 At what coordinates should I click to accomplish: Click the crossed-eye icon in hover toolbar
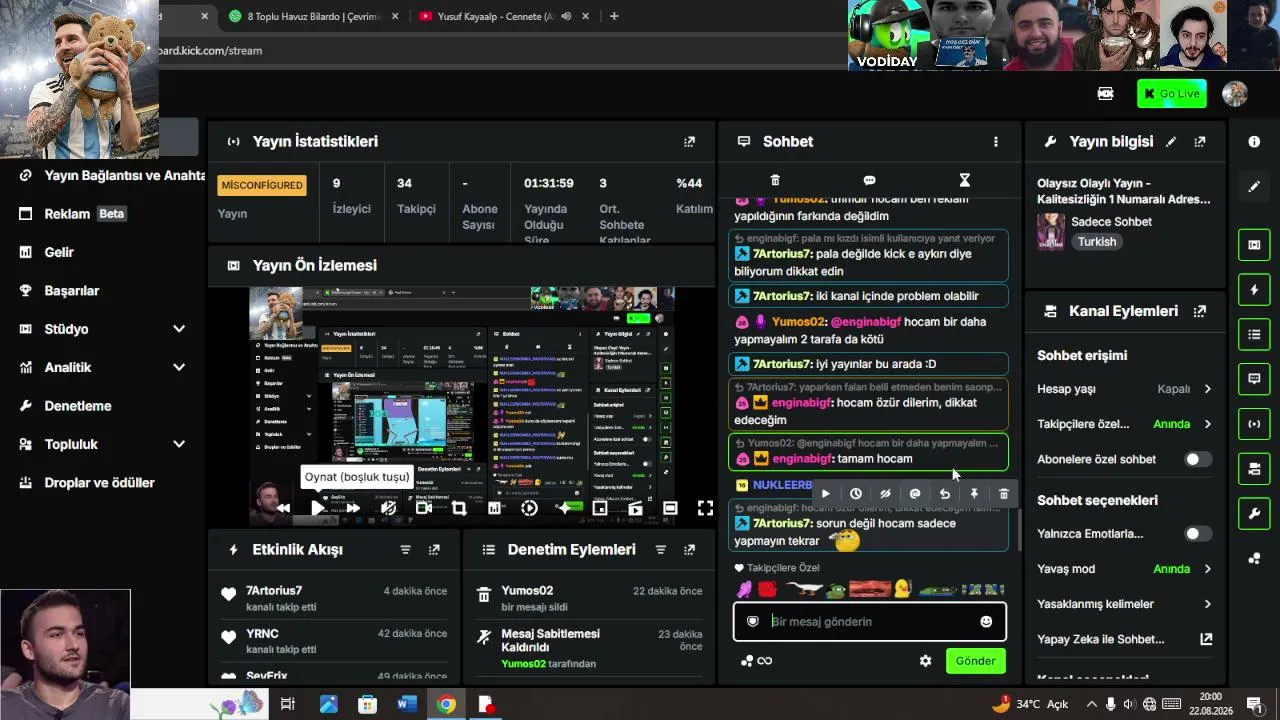pos(885,494)
